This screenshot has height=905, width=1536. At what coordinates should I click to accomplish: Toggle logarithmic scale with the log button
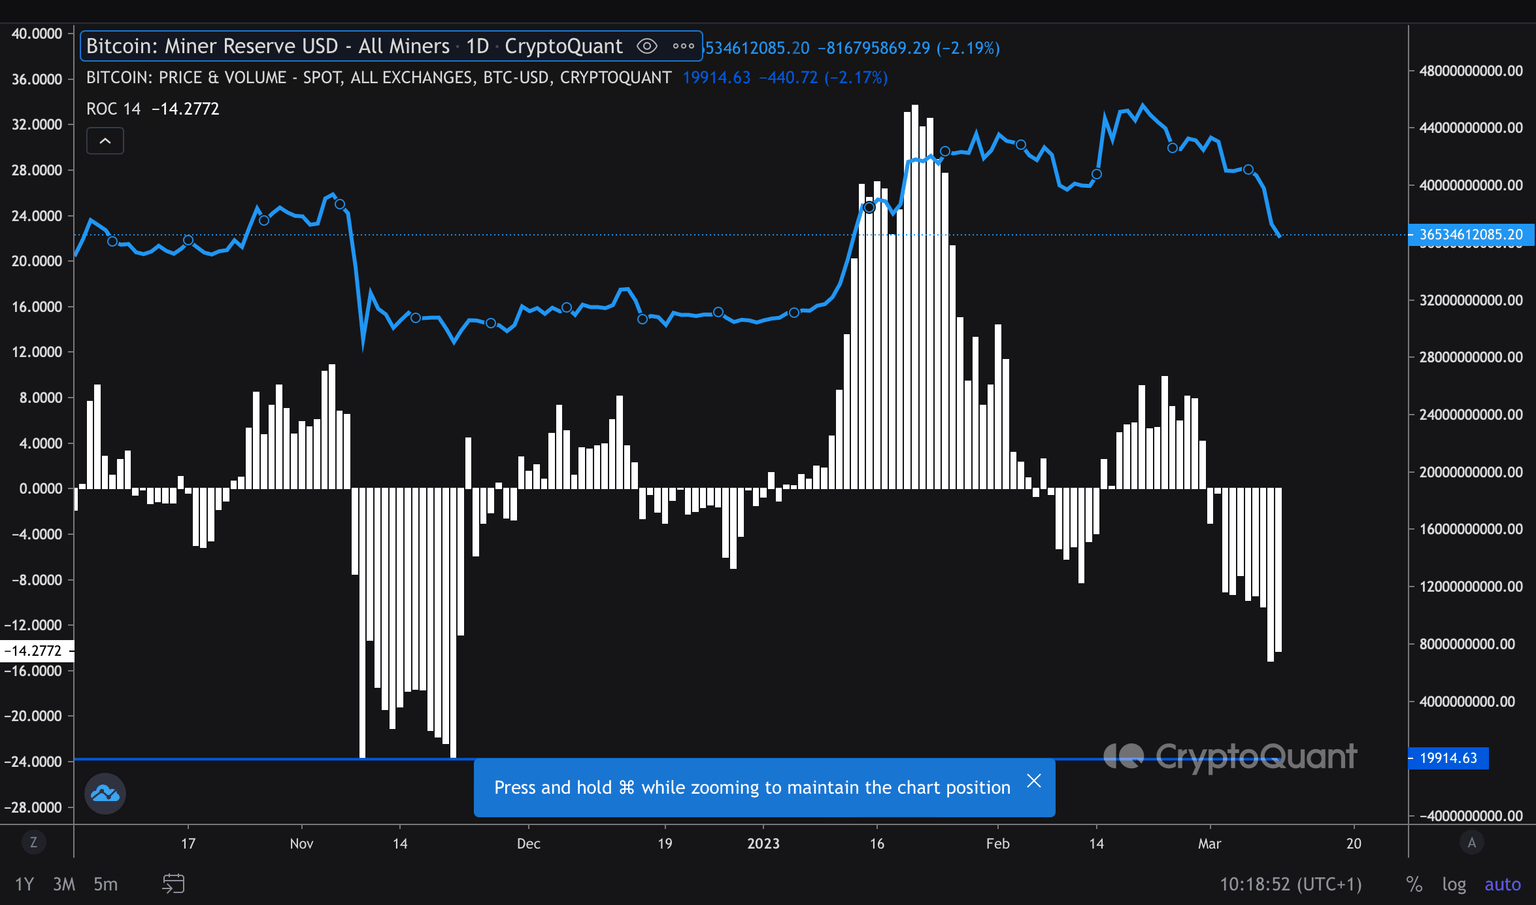tap(1454, 884)
